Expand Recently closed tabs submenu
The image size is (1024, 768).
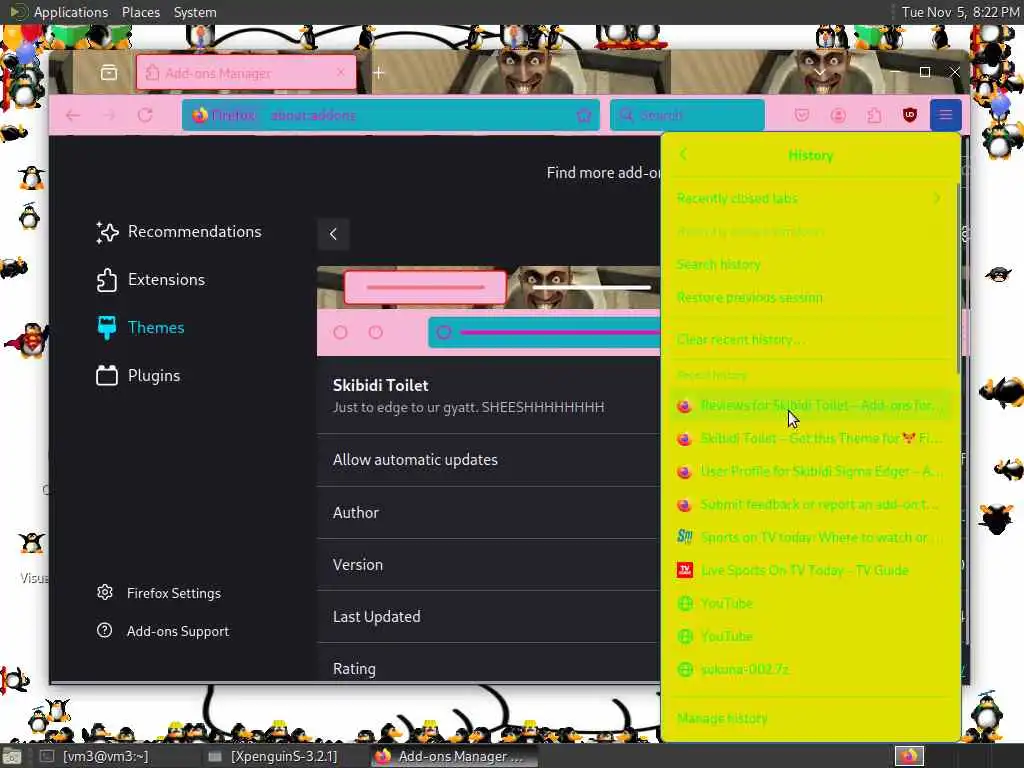pyautogui.click(x=810, y=198)
